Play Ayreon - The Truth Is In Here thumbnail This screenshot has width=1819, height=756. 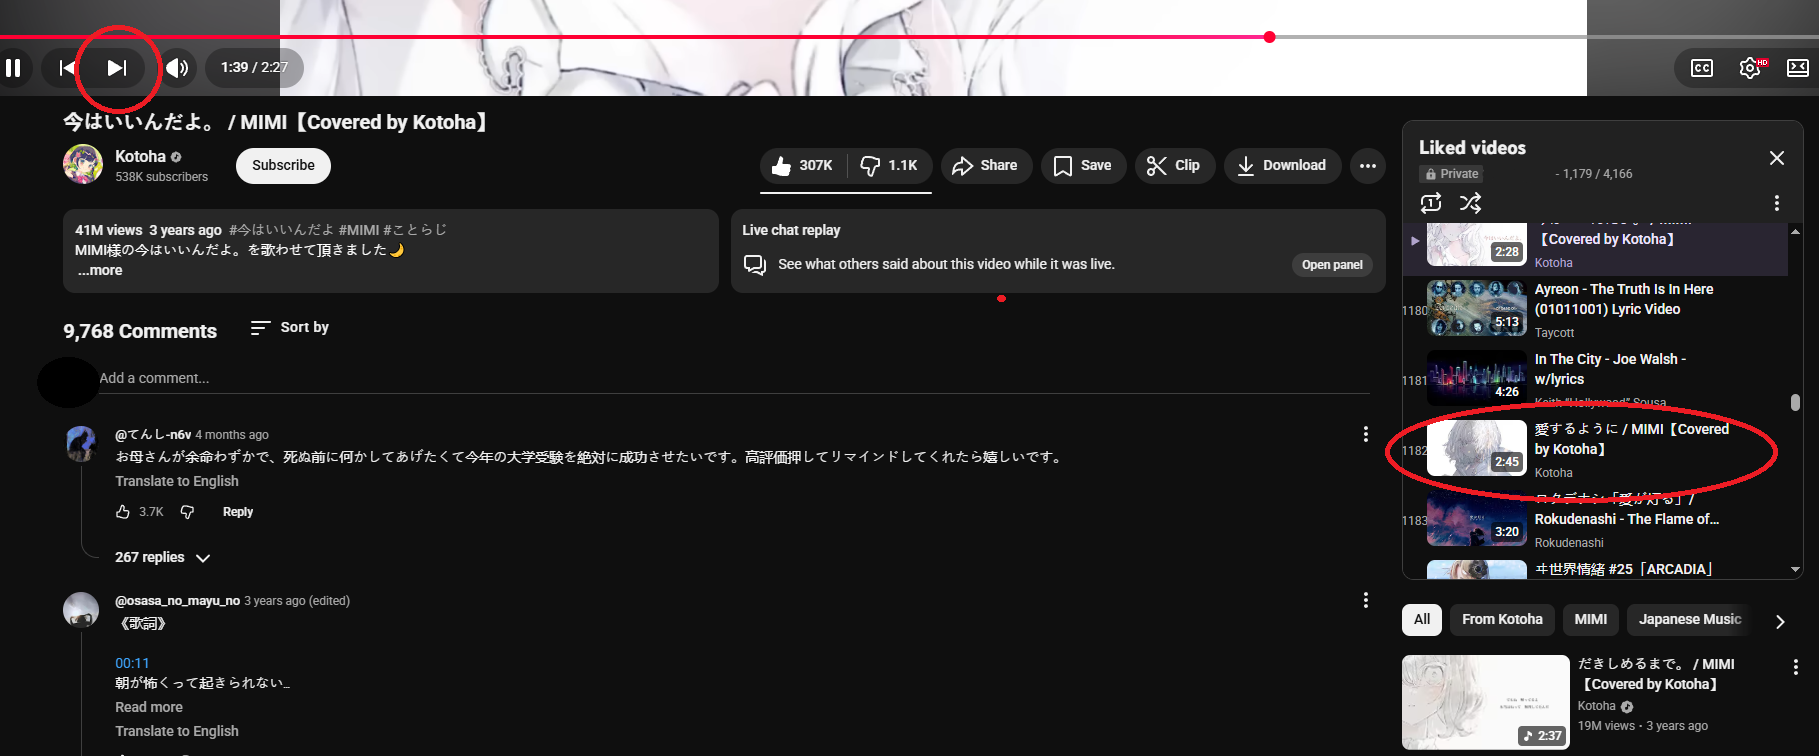[1476, 308]
